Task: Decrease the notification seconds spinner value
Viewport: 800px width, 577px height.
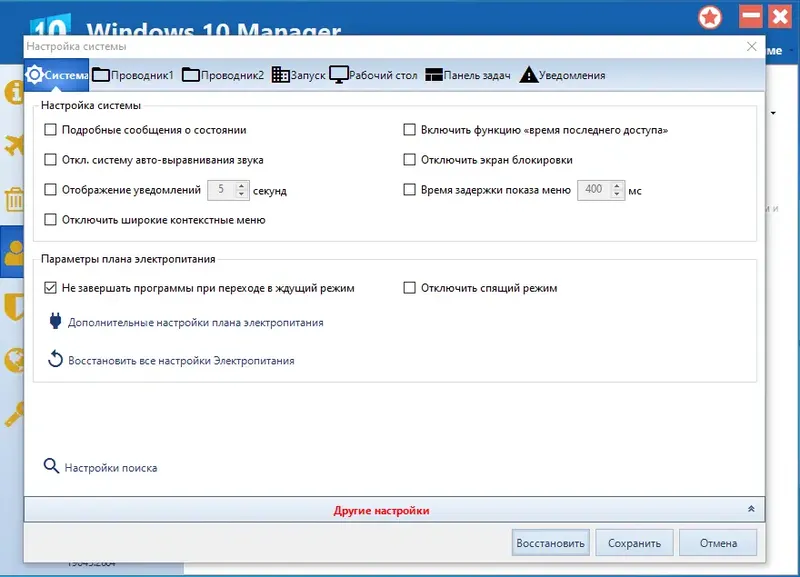Action: (241, 194)
